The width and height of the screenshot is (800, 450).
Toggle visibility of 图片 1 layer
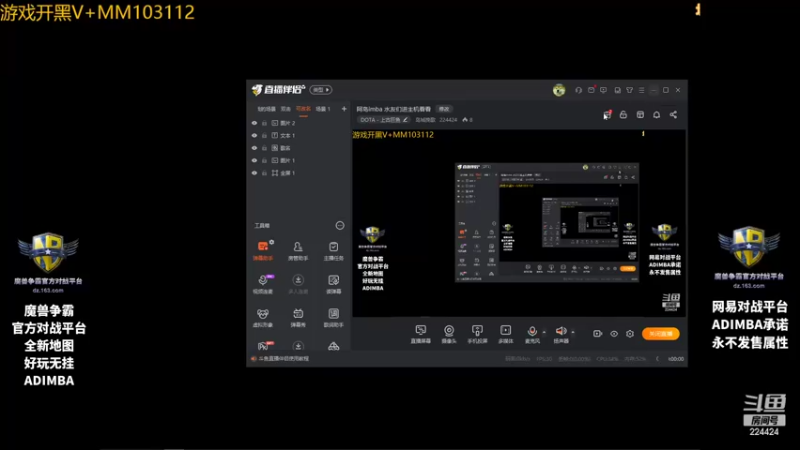coord(255,160)
